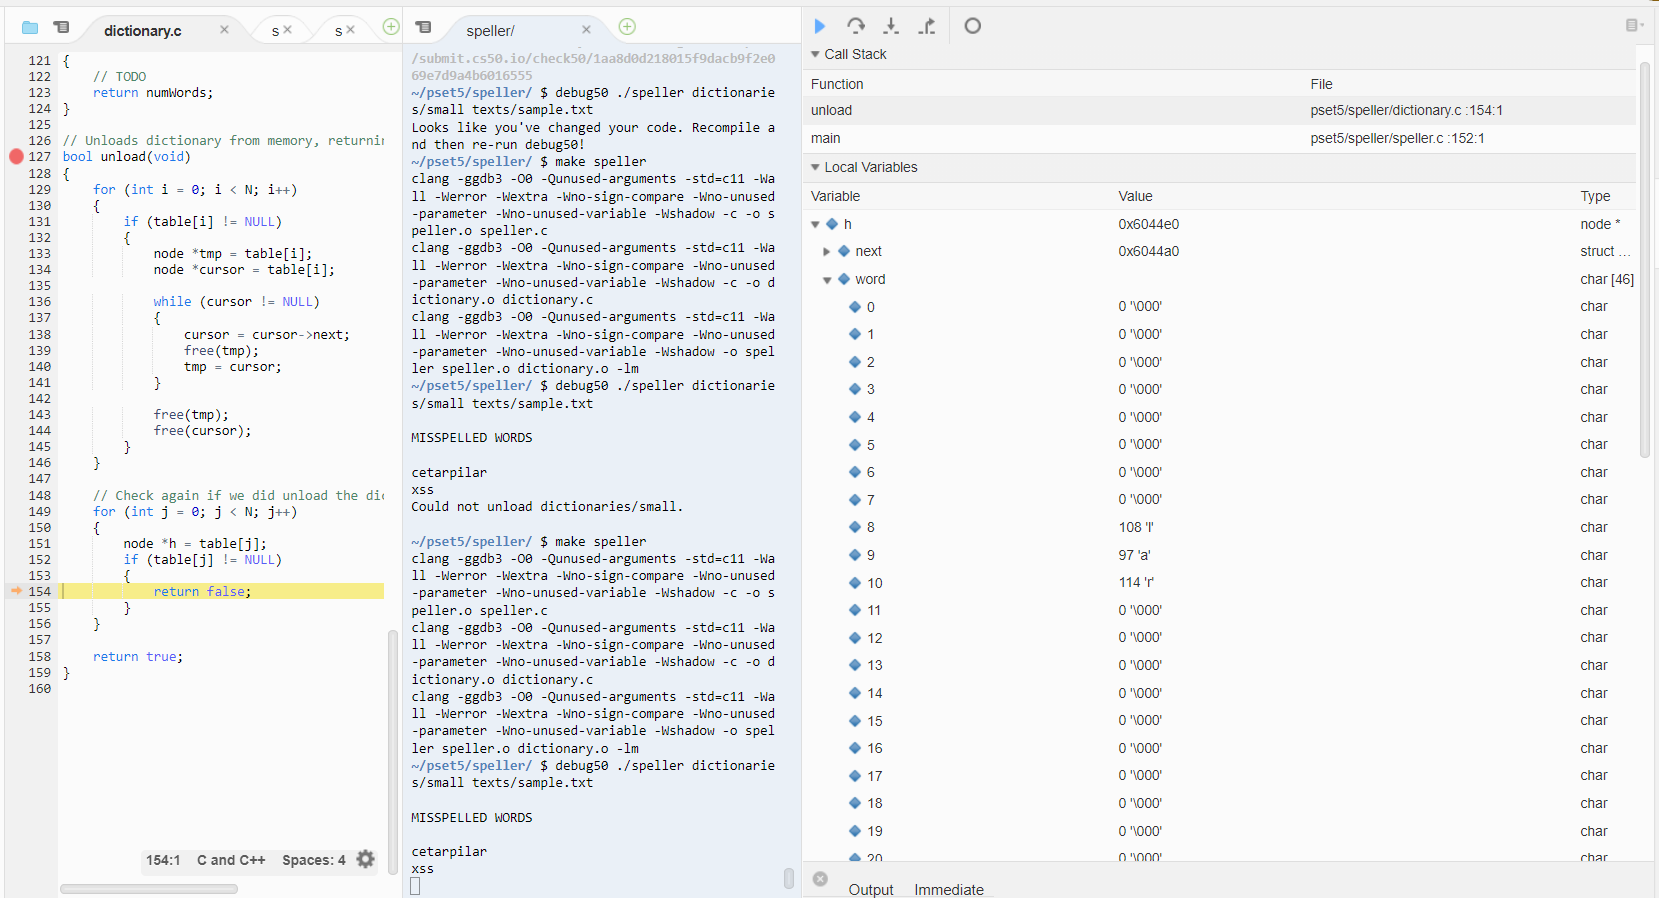
Task: Open debugger panel options menu icon
Action: pos(1634,25)
